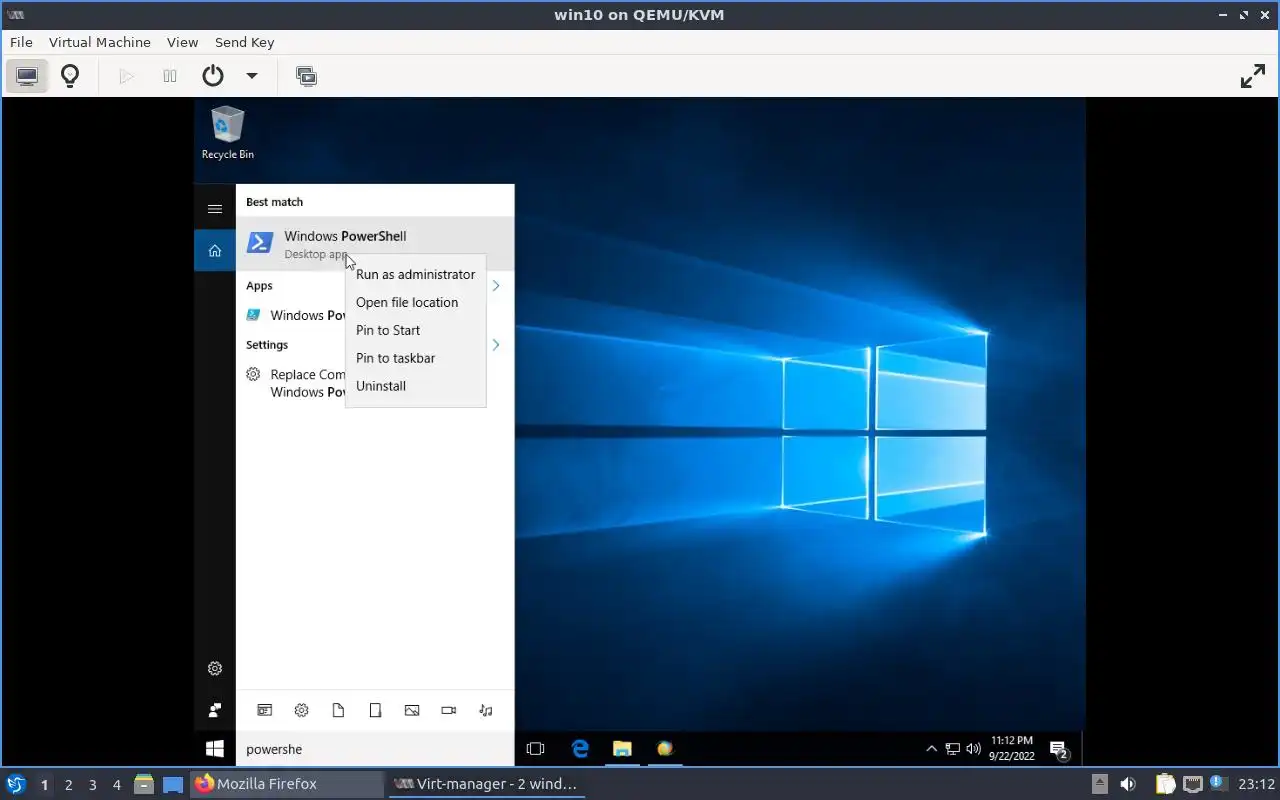Open the Windows PowerShell result under Apps
The width and height of the screenshot is (1280, 800).
click(295, 315)
